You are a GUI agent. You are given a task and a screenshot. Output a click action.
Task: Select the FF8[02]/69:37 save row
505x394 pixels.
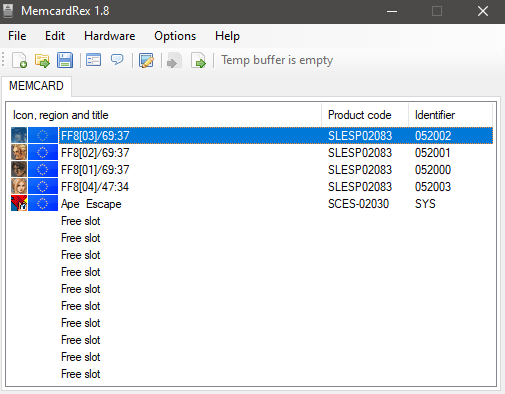(252, 153)
